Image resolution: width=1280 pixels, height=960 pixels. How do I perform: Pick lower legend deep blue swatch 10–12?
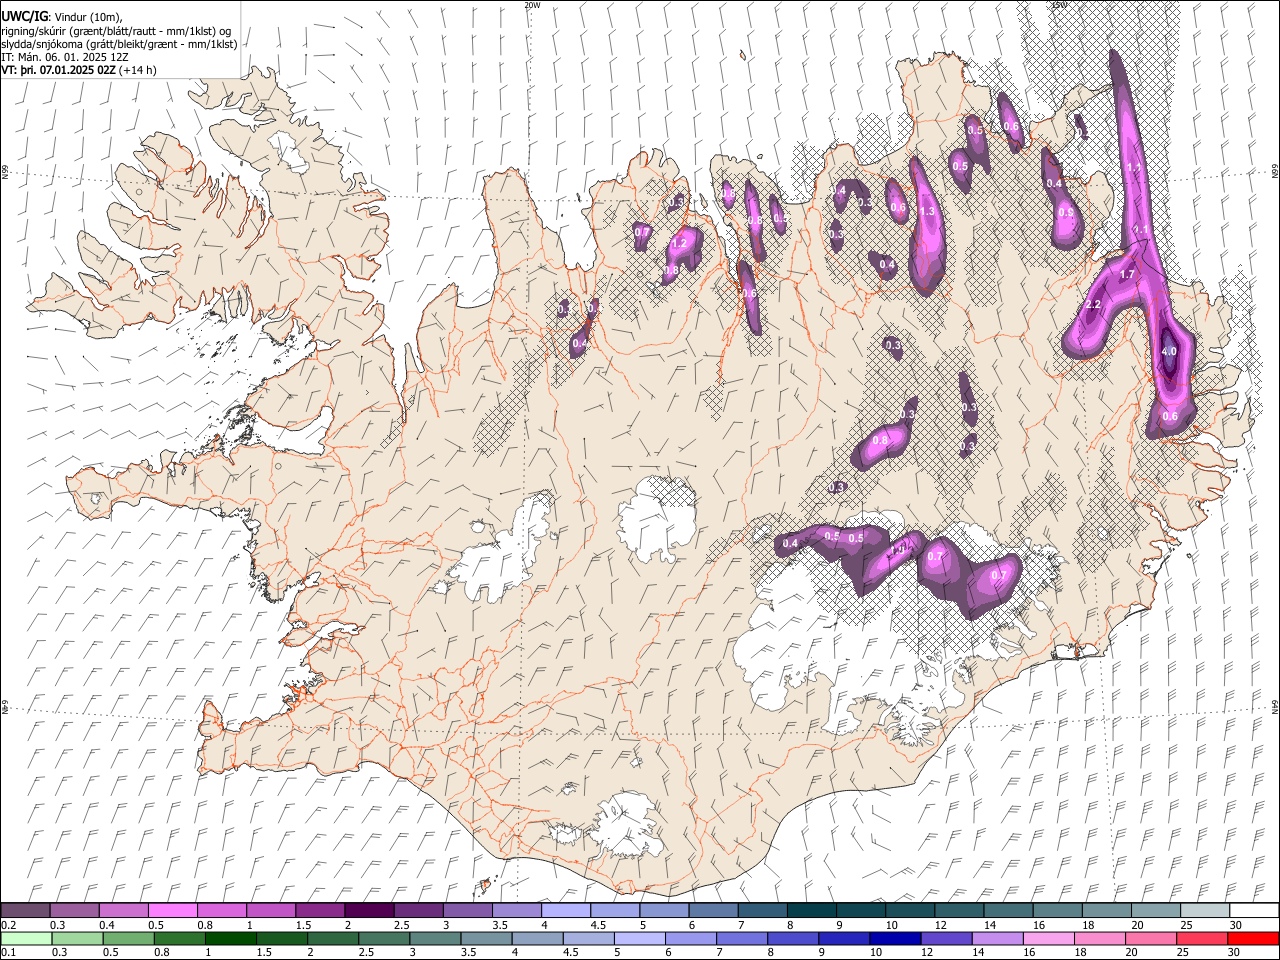(x=895, y=939)
